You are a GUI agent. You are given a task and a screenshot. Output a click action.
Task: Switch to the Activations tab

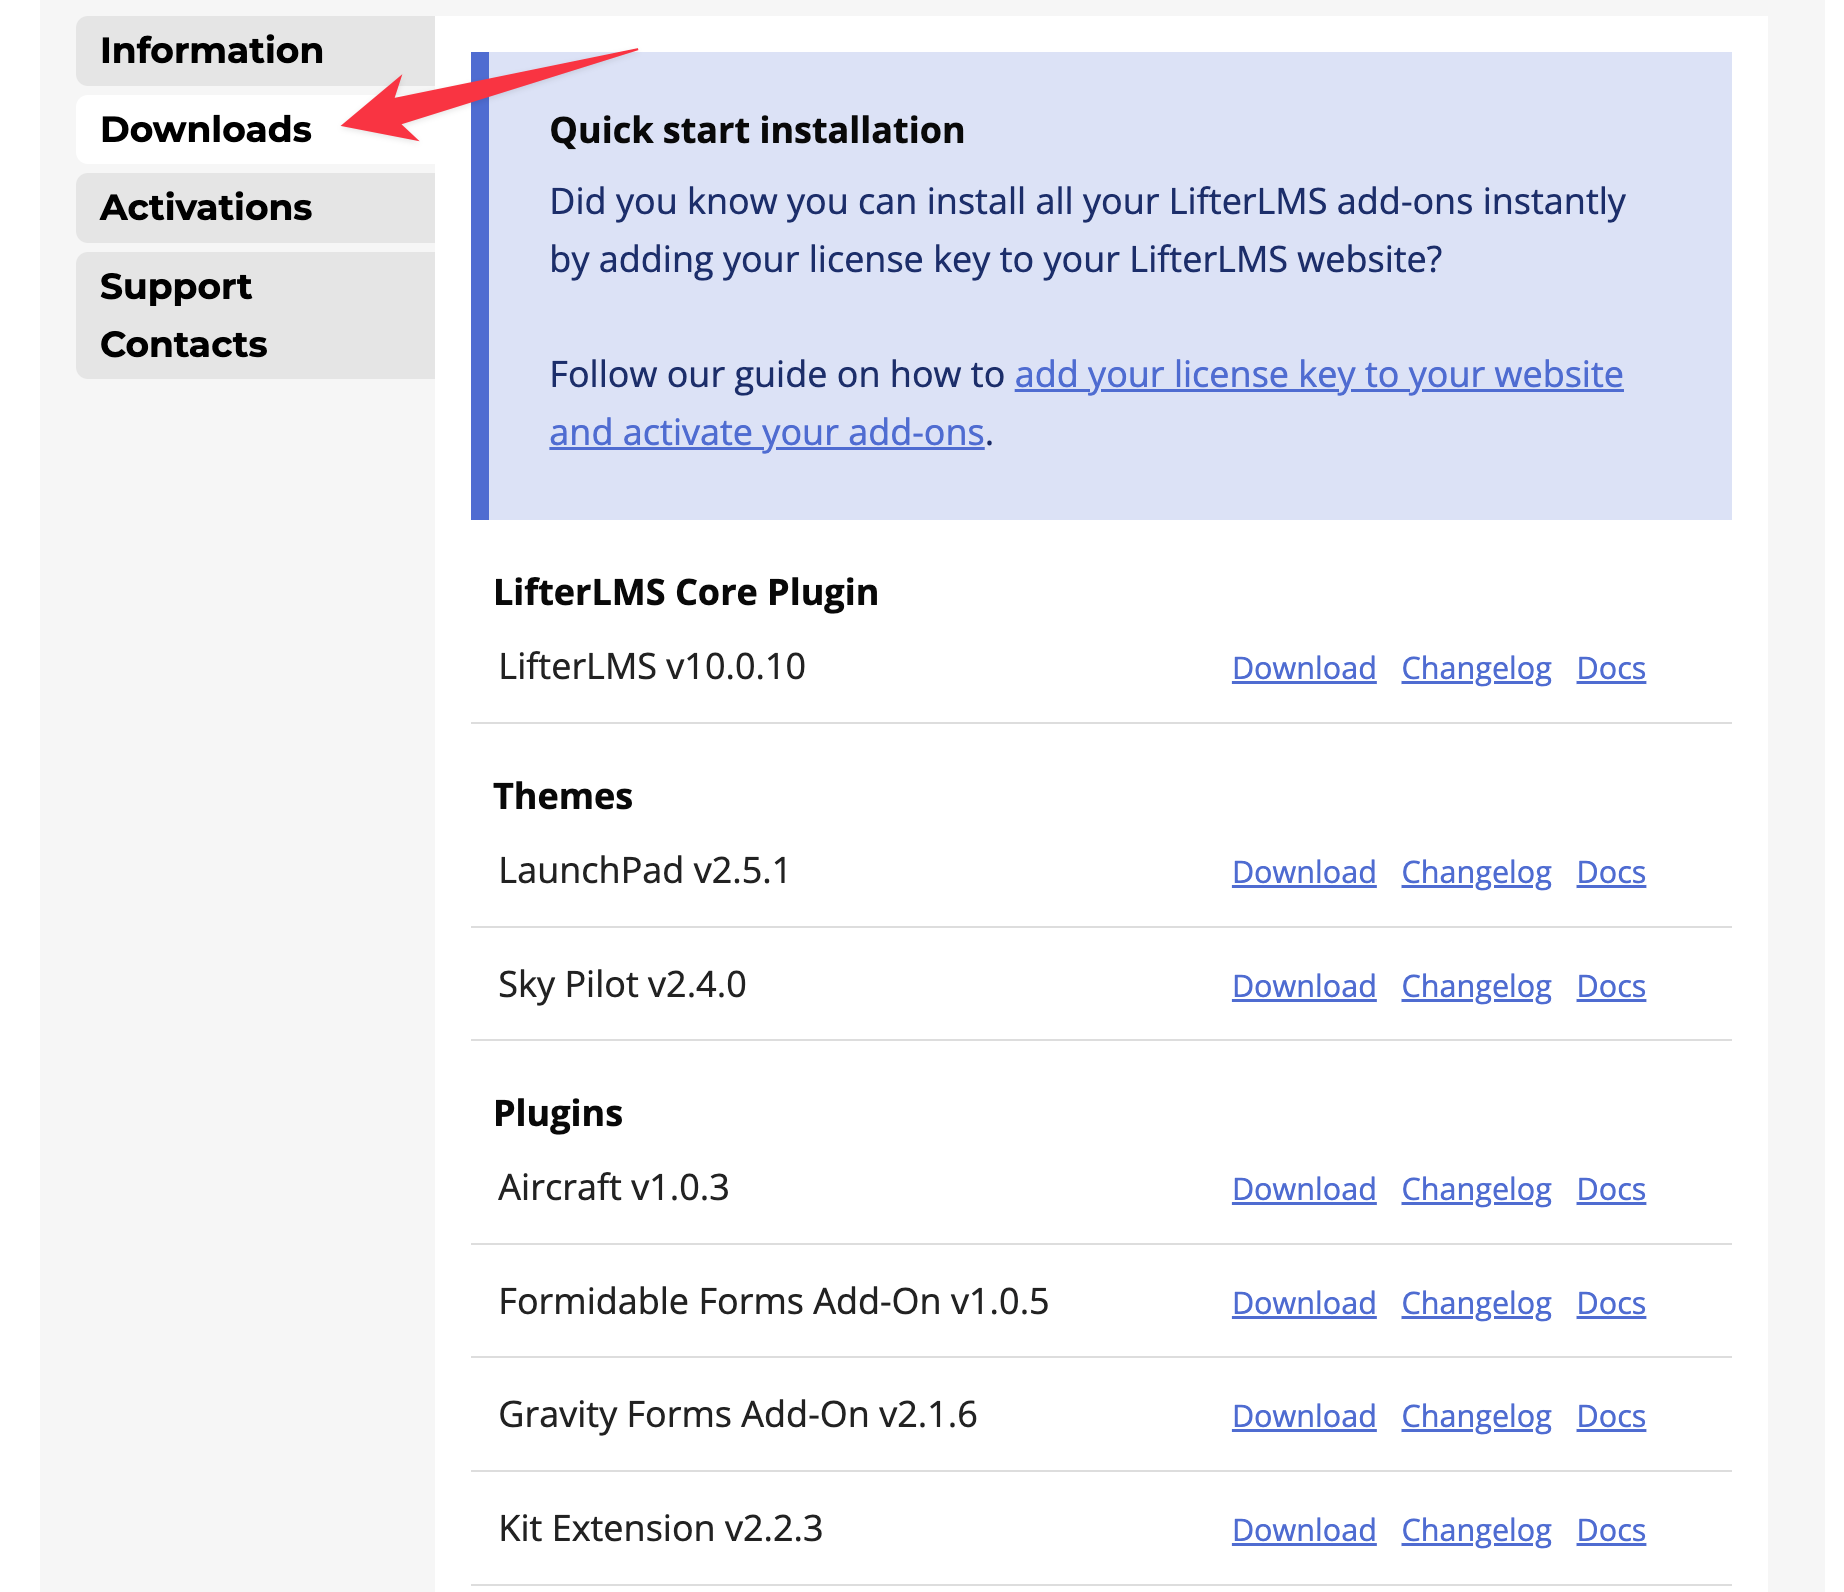[x=255, y=208]
